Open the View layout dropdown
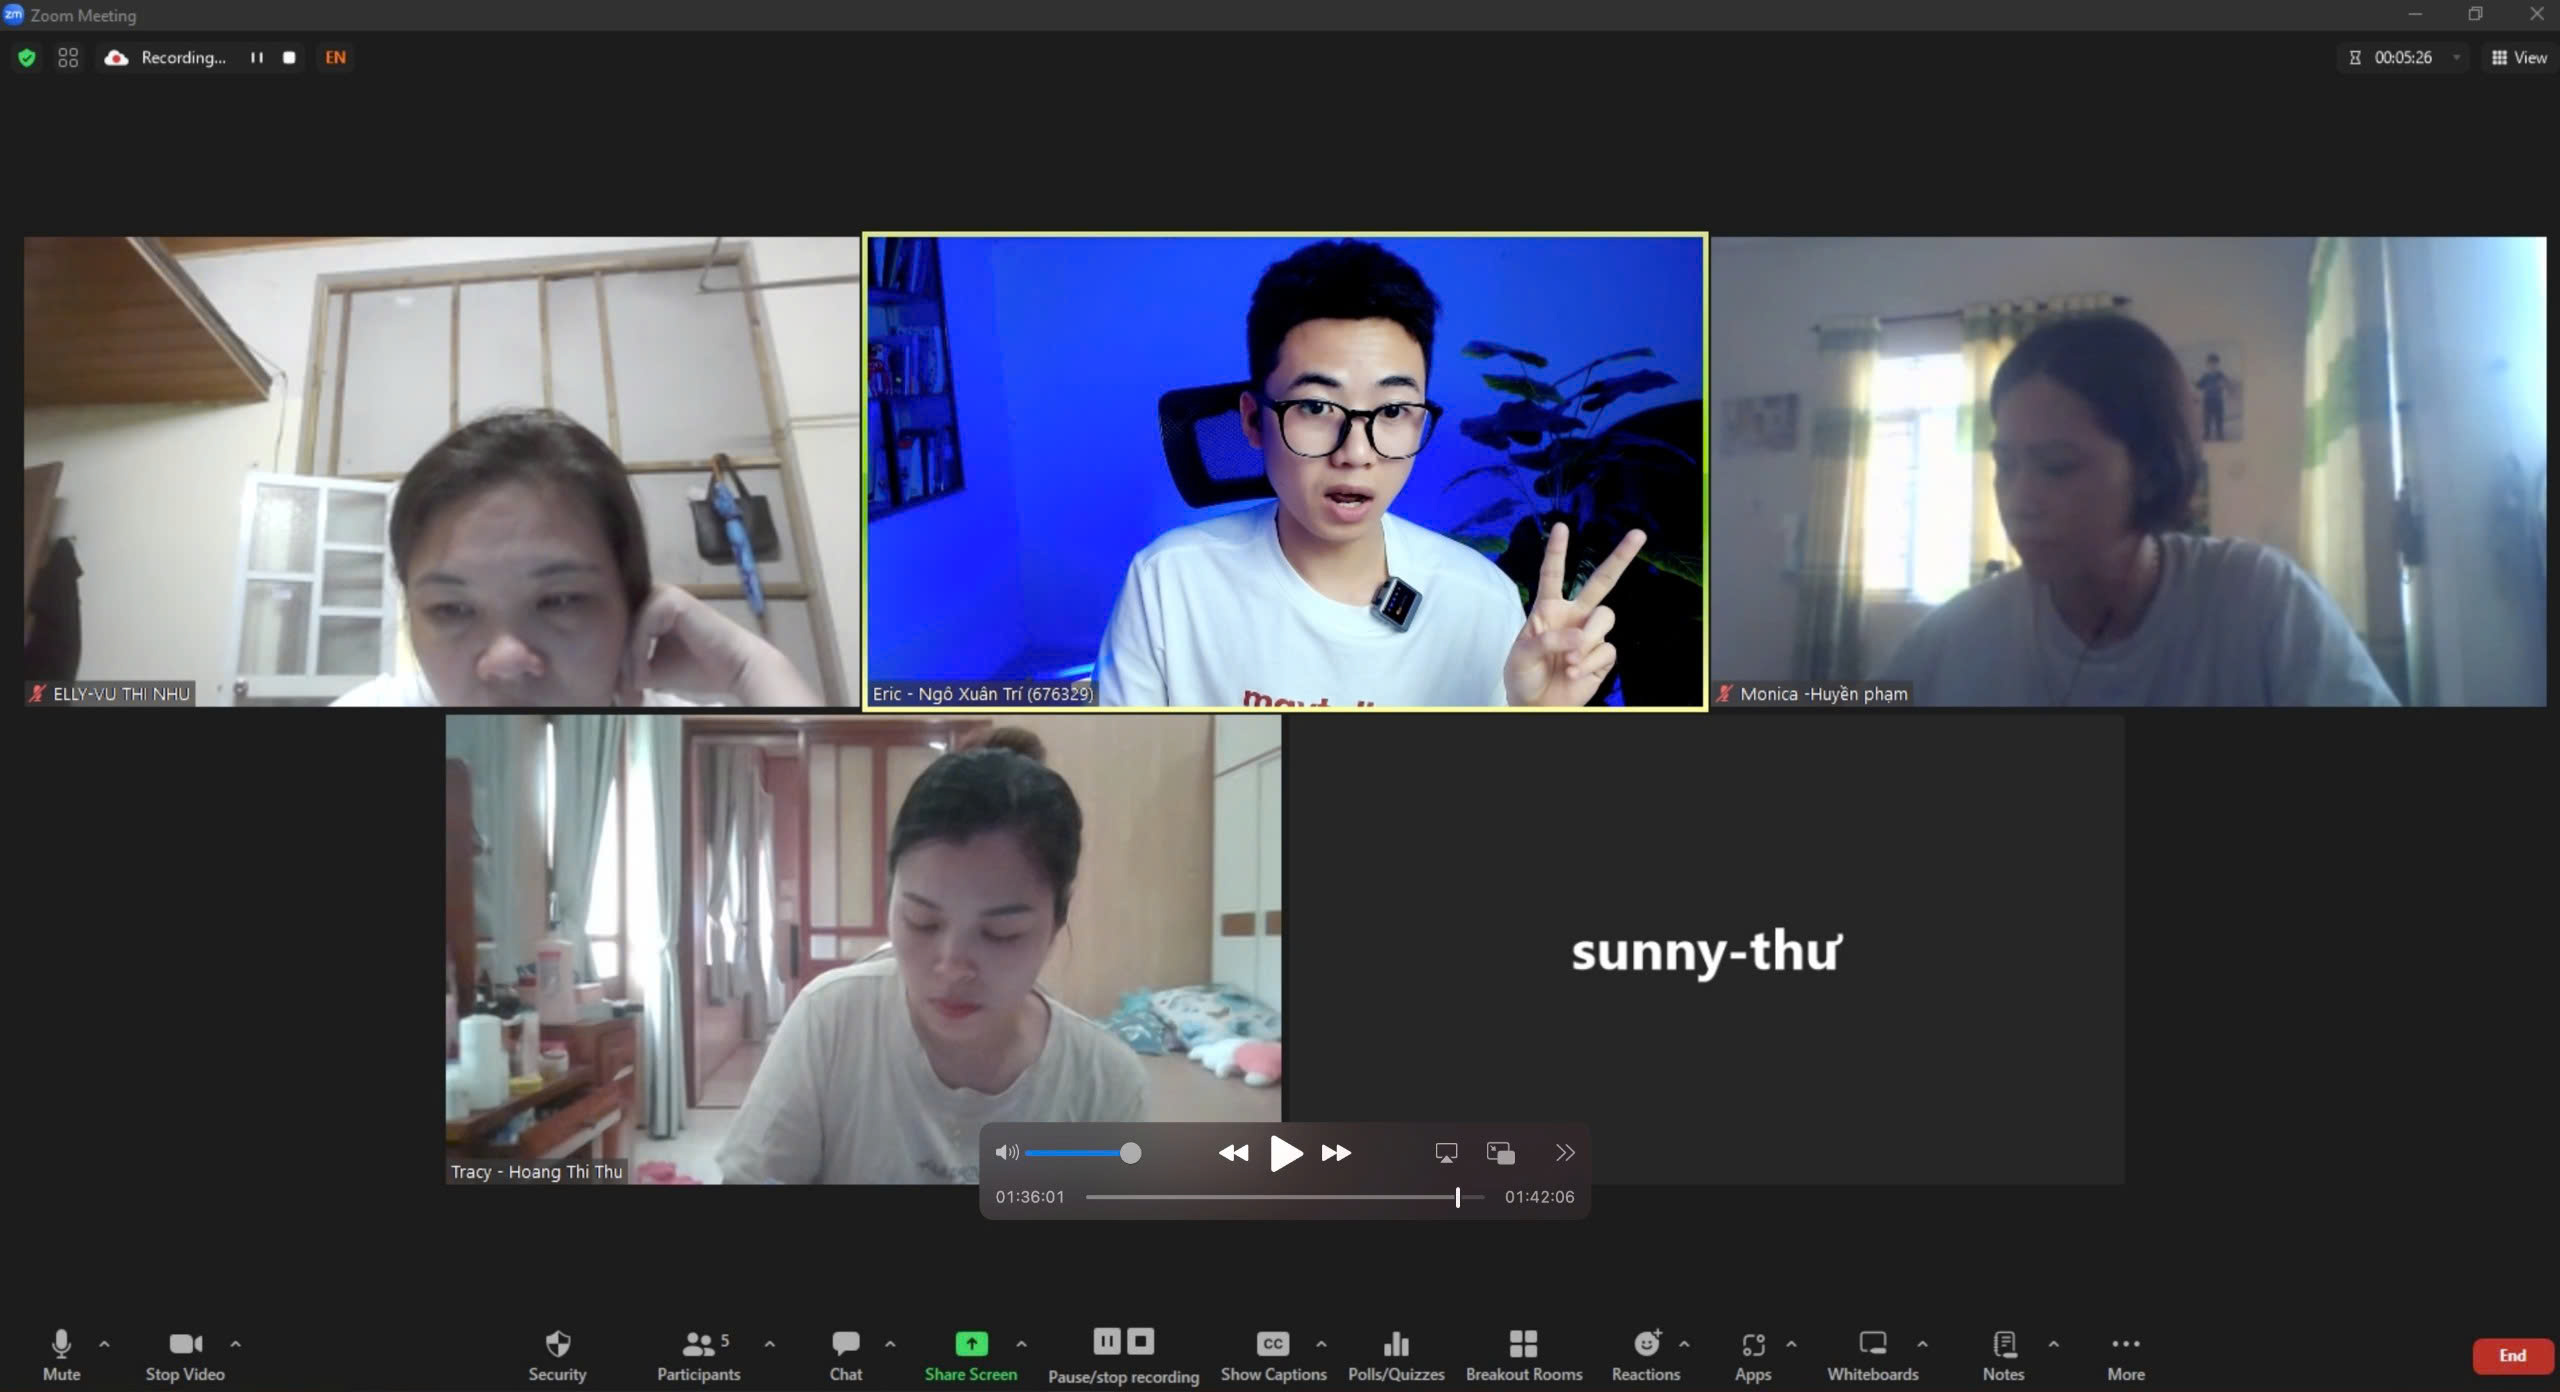This screenshot has width=2560, height=1392. pyautogui.click(x=2518, y=58)
